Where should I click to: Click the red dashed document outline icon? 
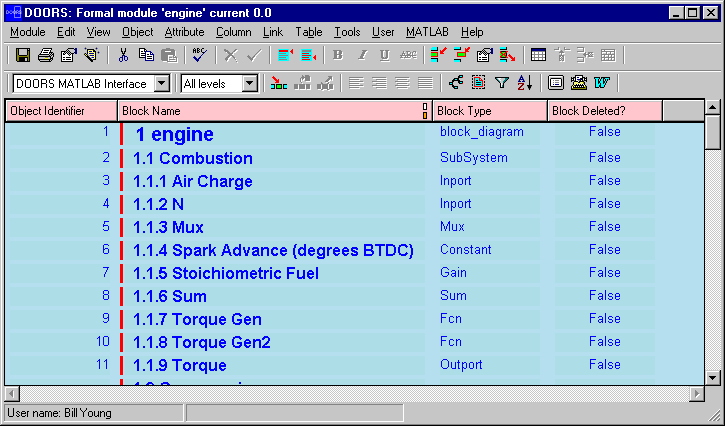coord(479,83)
